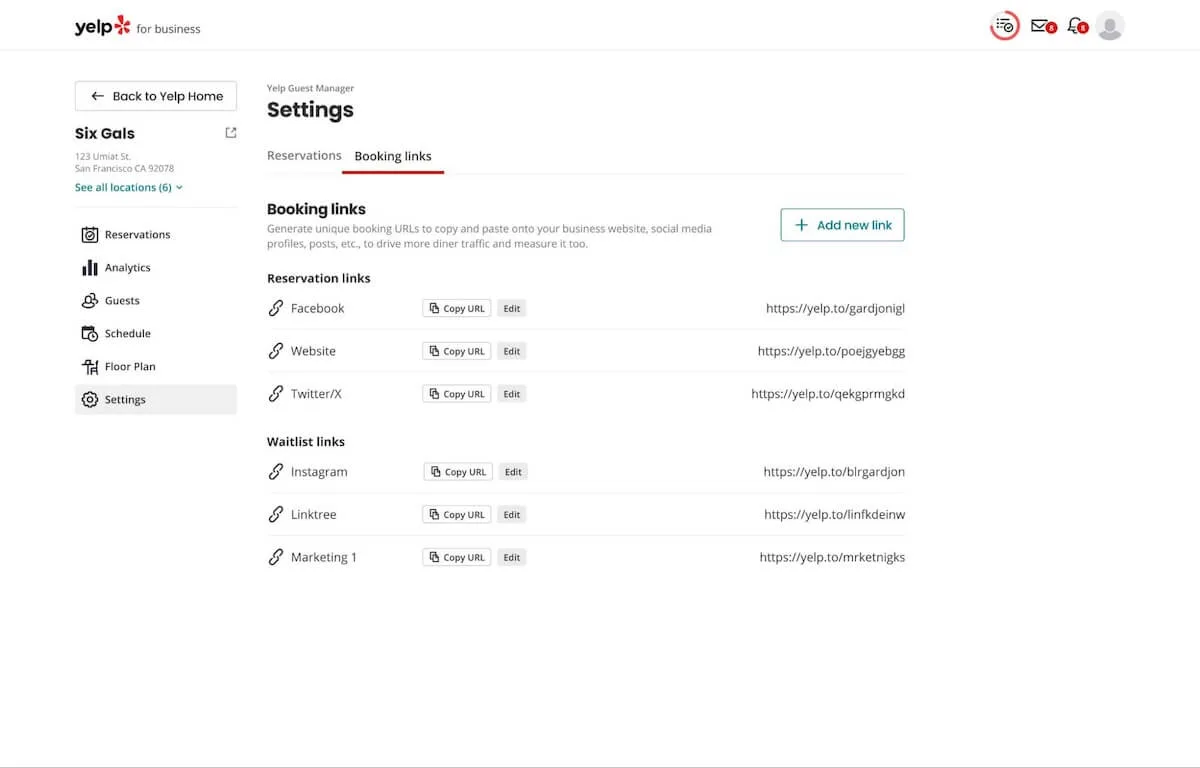Viewport: 1200px width, 768px height.
Task: Edit the Website reservation link
Action: click(512, 352)
